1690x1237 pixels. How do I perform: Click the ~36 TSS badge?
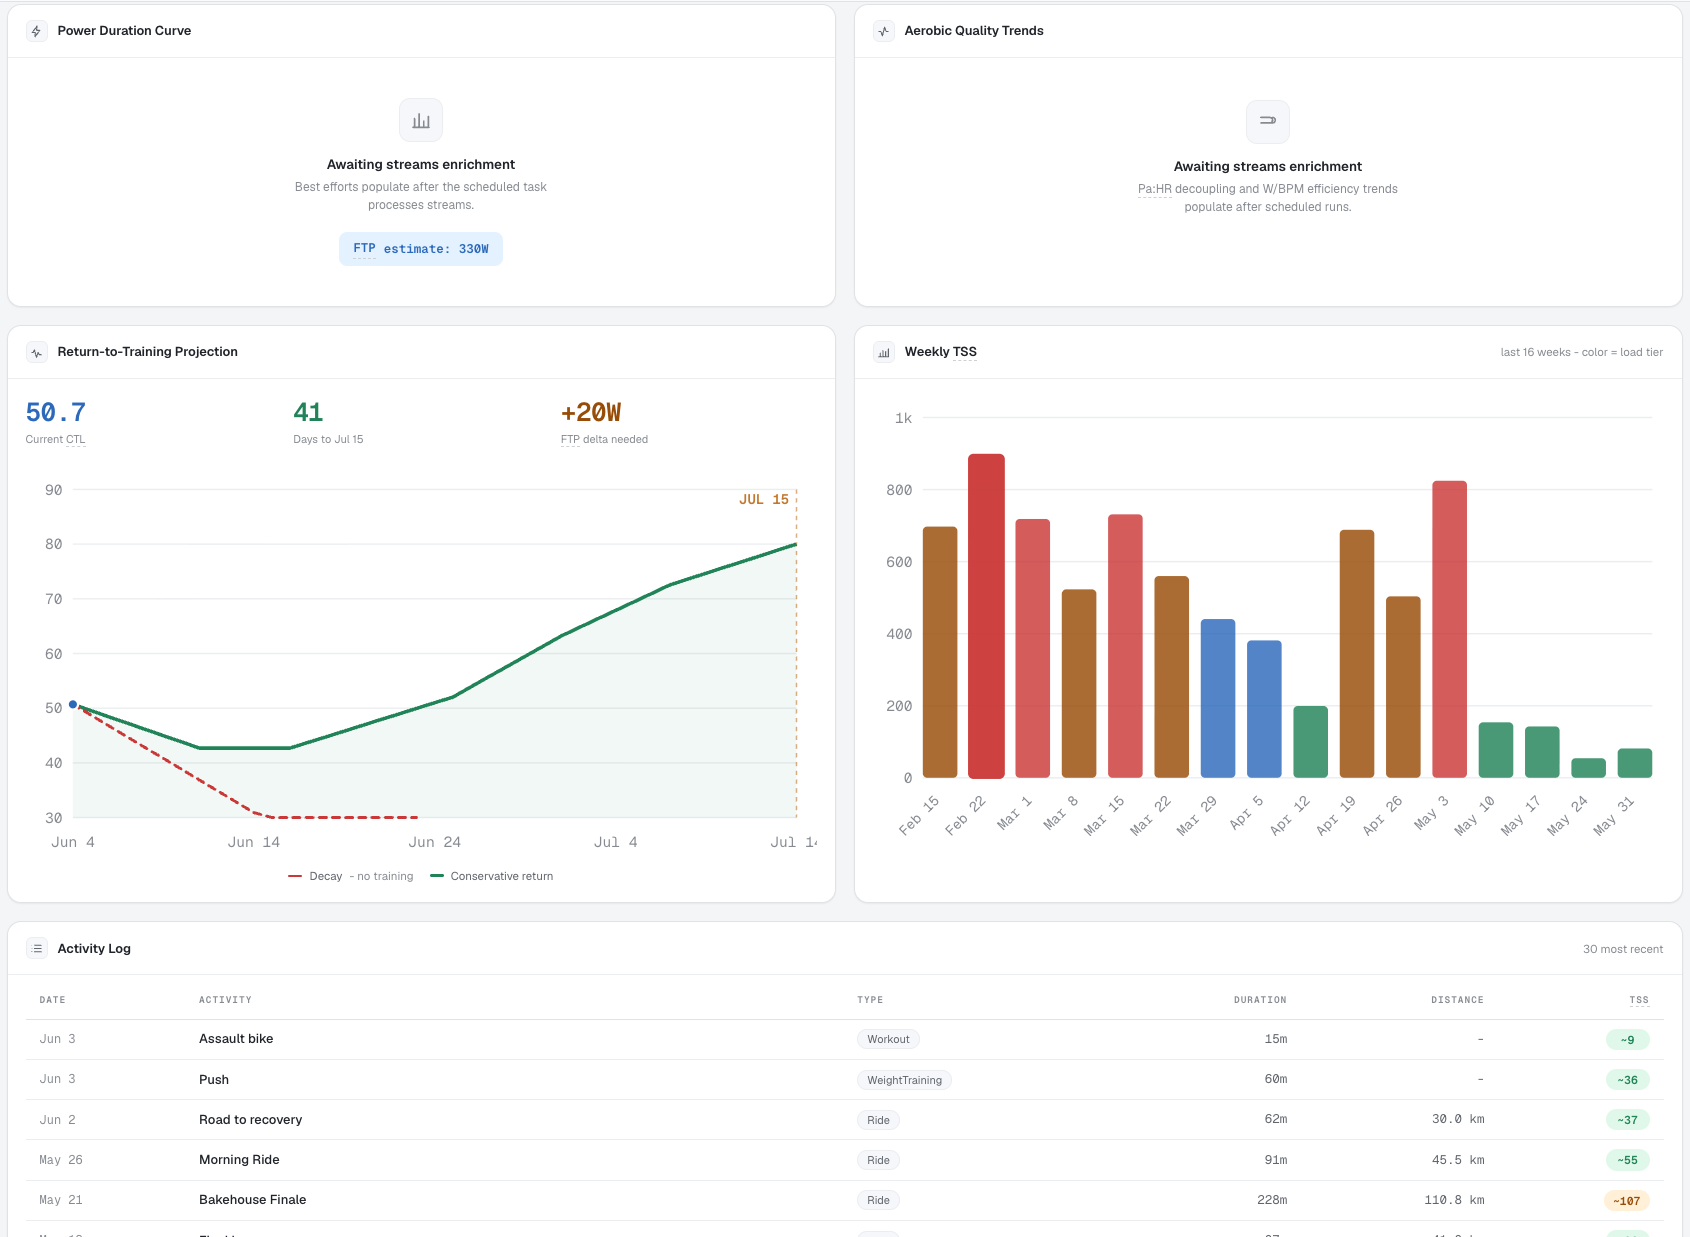[1628, 1080]
